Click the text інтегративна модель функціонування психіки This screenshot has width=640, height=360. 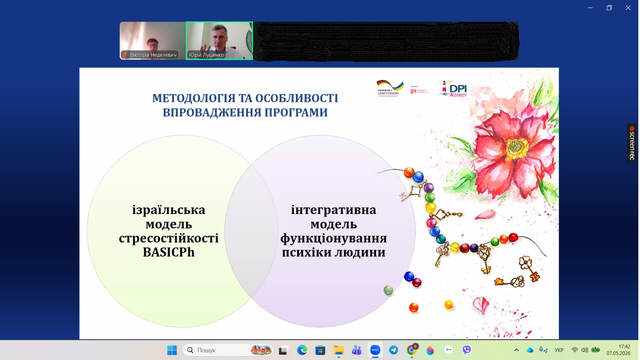[x=333, y=231]
